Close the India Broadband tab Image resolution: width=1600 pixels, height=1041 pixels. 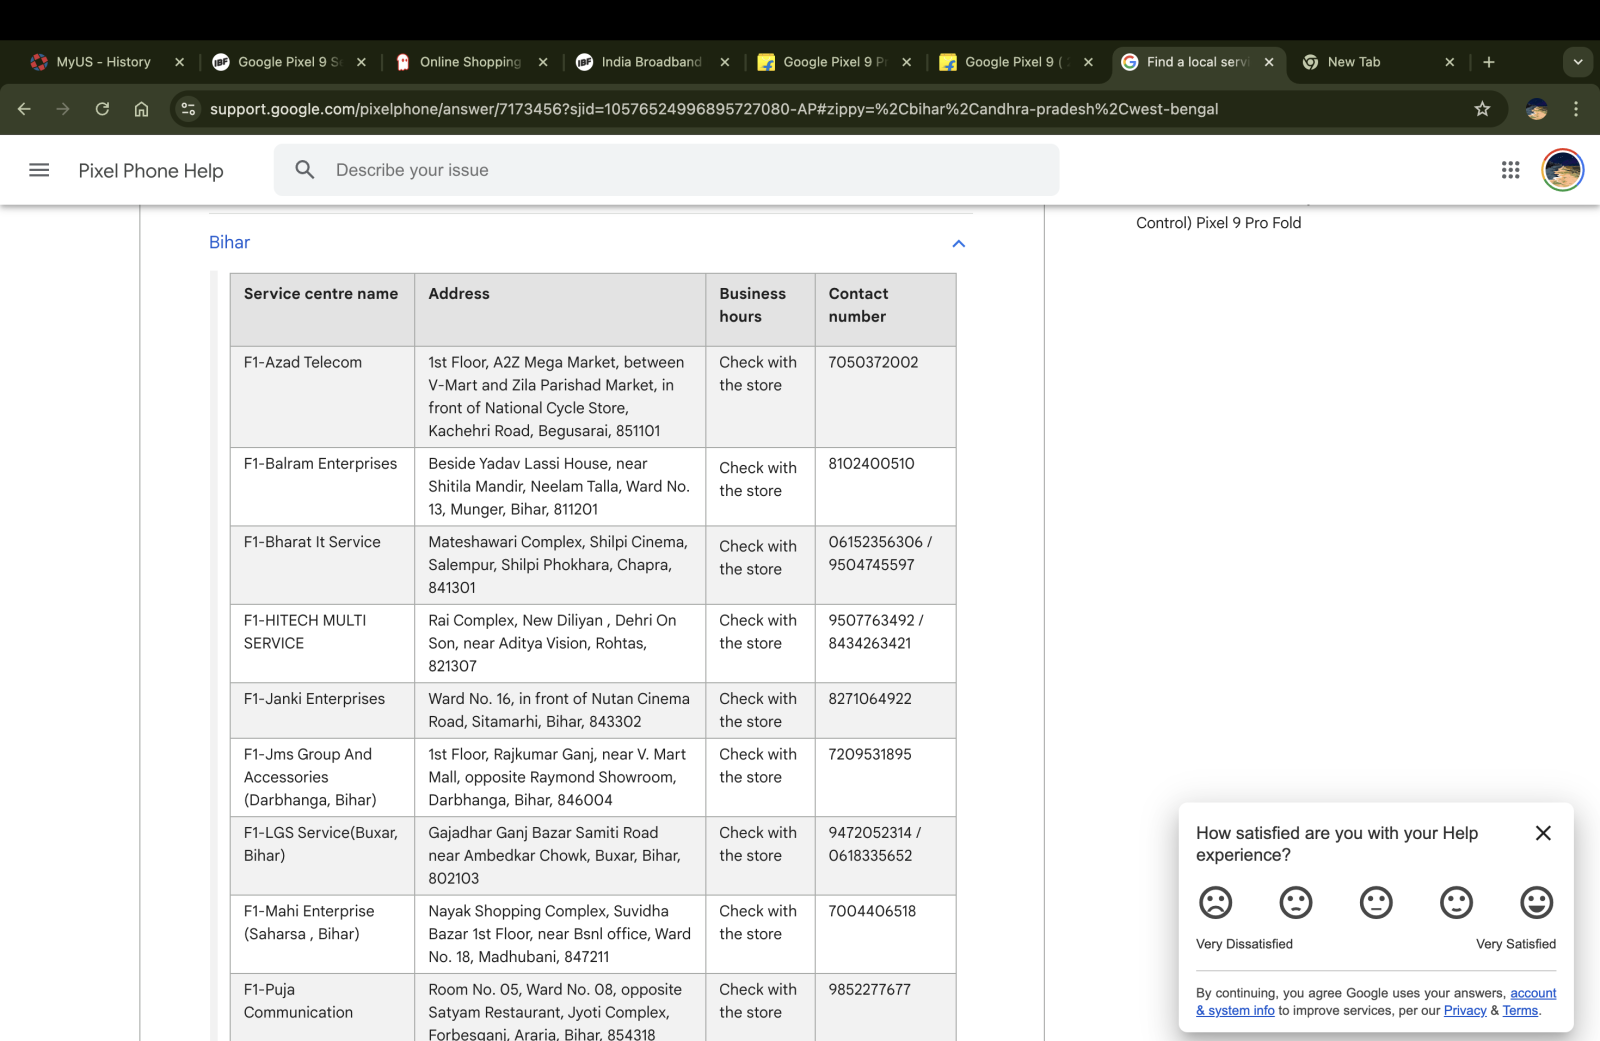point(725,62)
